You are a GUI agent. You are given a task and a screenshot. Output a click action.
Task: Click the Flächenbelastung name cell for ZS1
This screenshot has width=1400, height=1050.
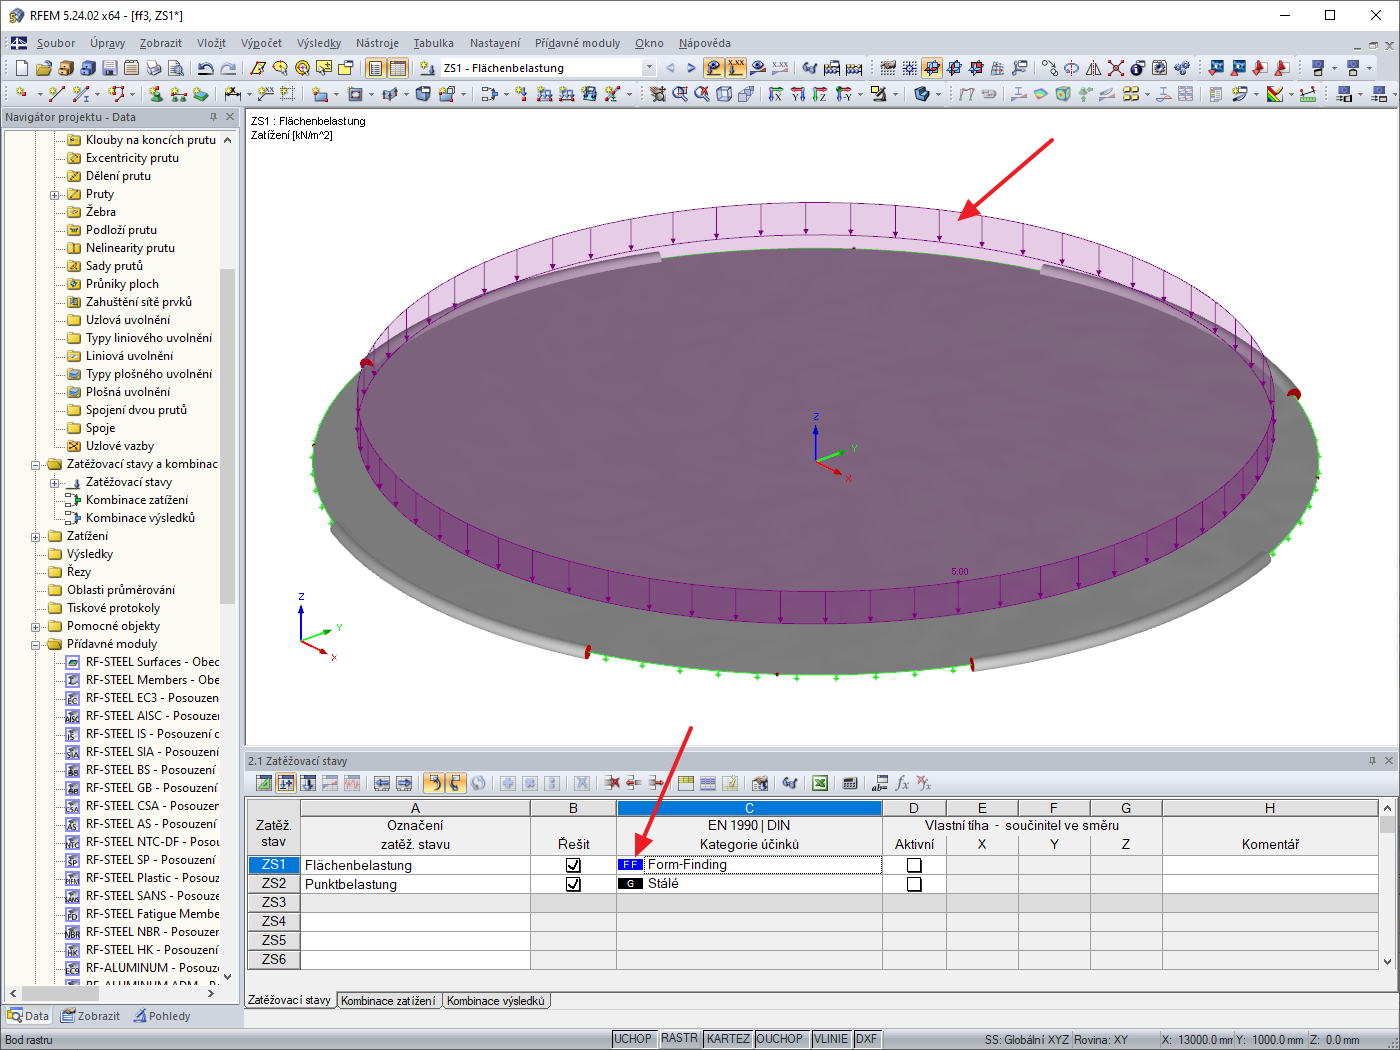(x=415, y=865)
